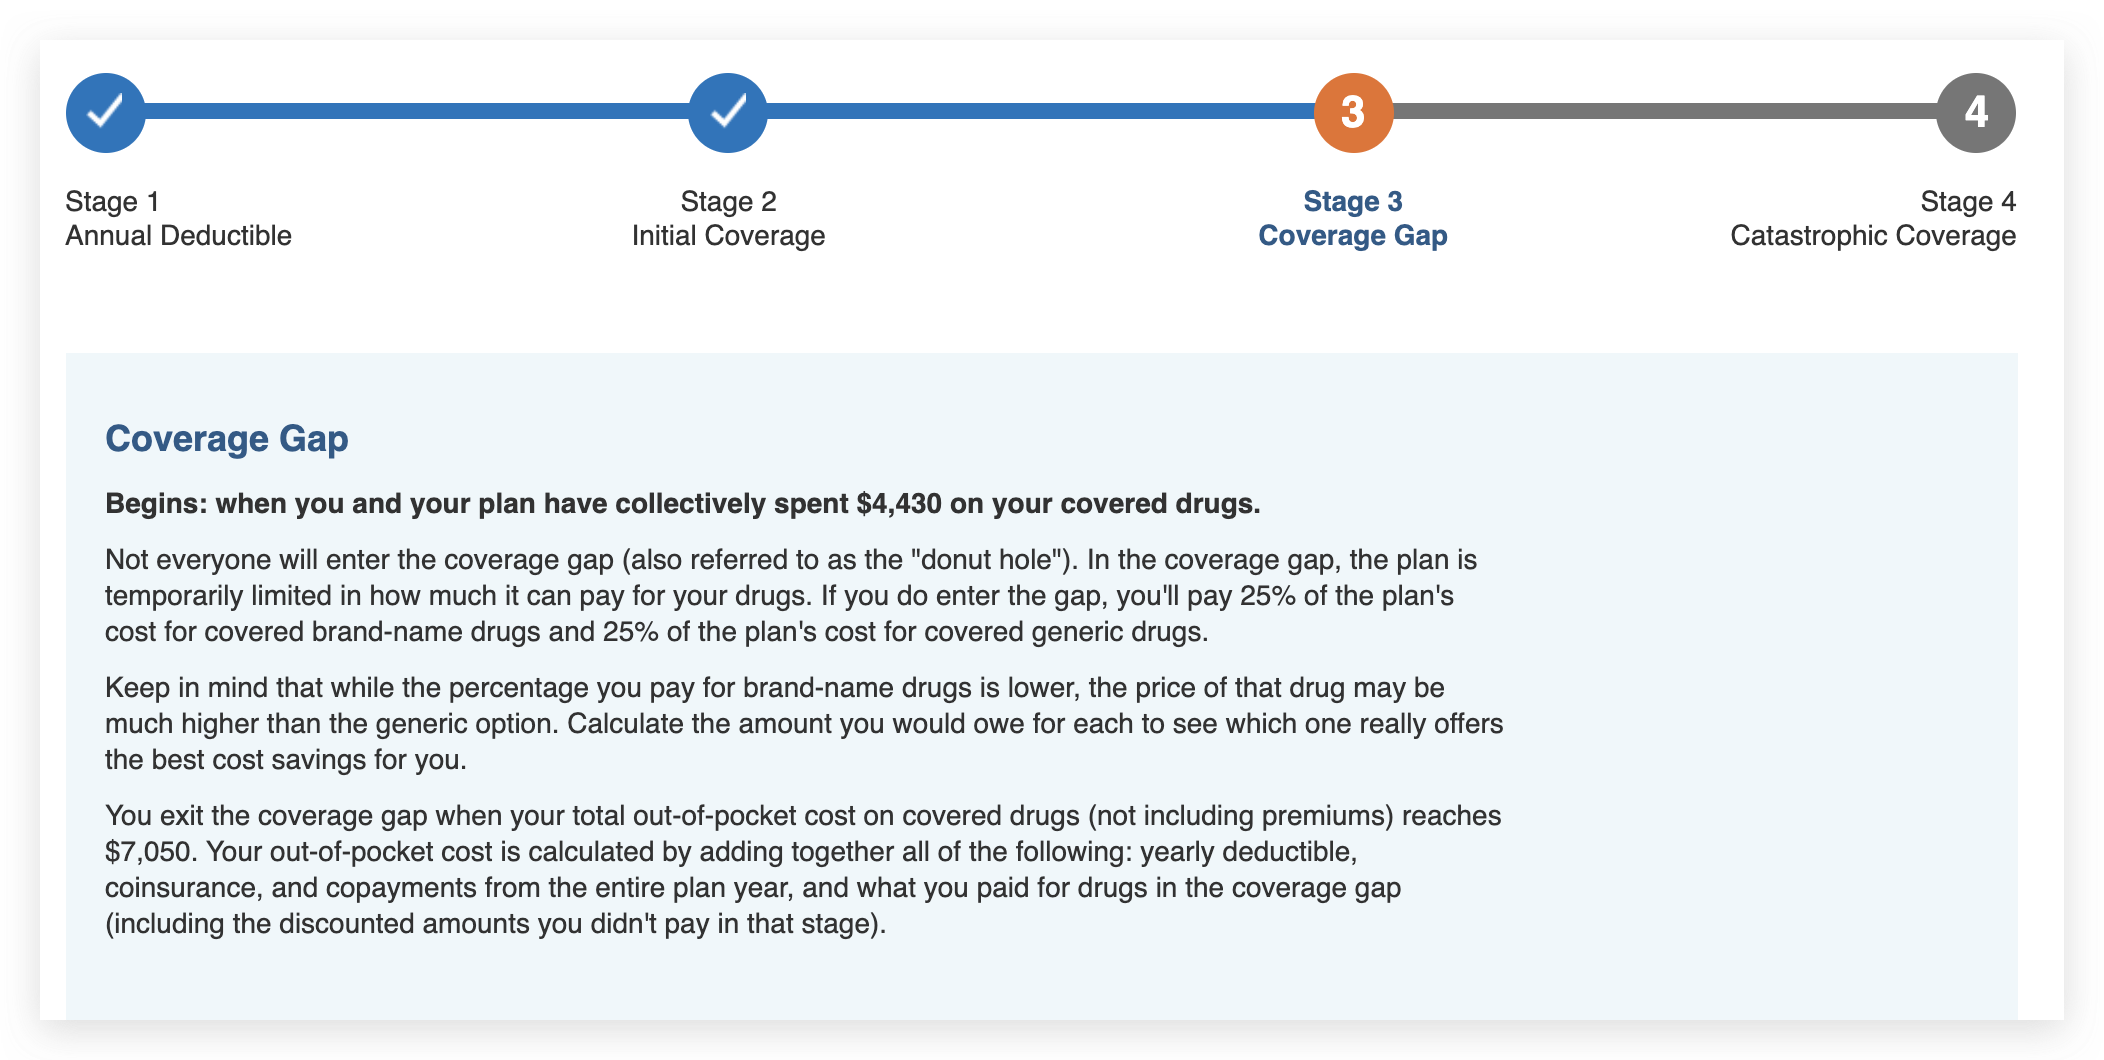Switch to Stage 2 Initial Coverage label

[x=728, y=219]
